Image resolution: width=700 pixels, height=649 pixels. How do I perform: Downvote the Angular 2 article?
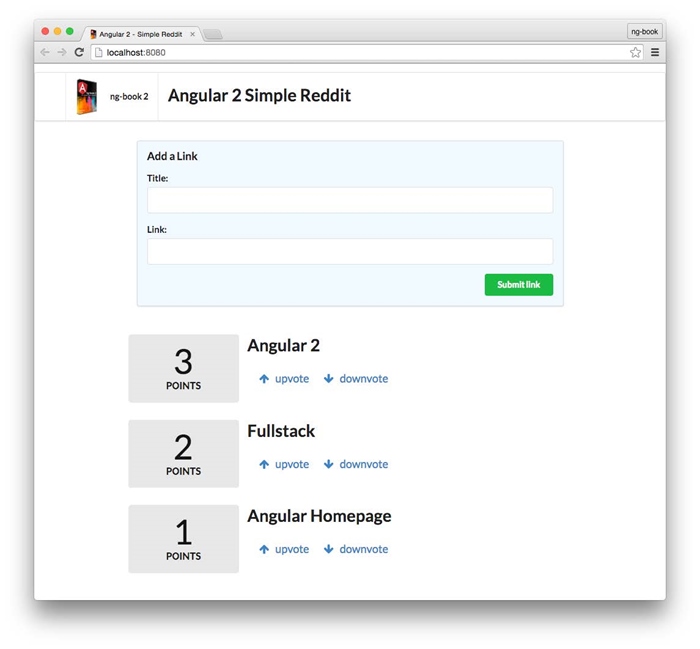point(356,379)
